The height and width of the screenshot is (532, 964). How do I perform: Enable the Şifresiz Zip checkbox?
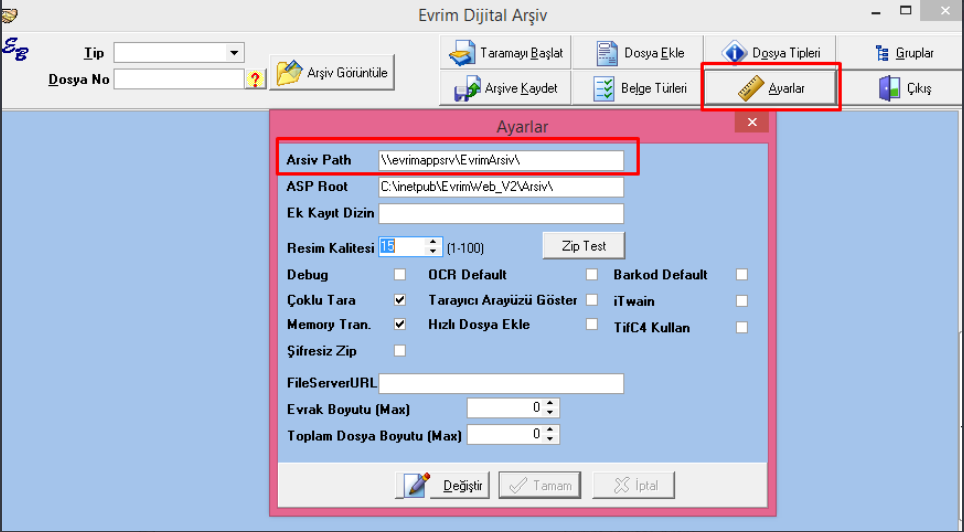point(400,351)
